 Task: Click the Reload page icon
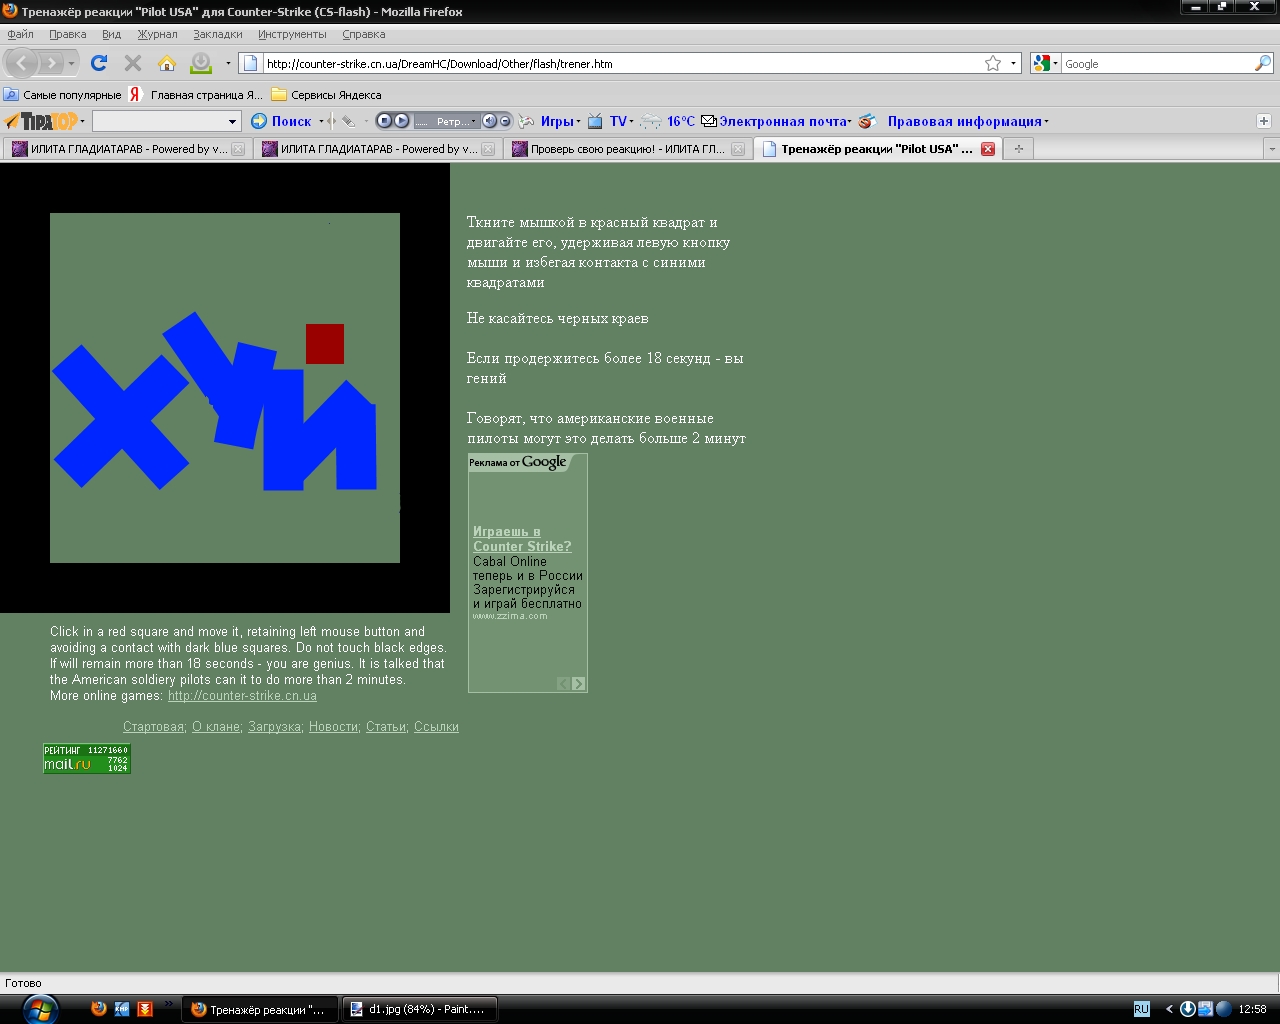99,63
